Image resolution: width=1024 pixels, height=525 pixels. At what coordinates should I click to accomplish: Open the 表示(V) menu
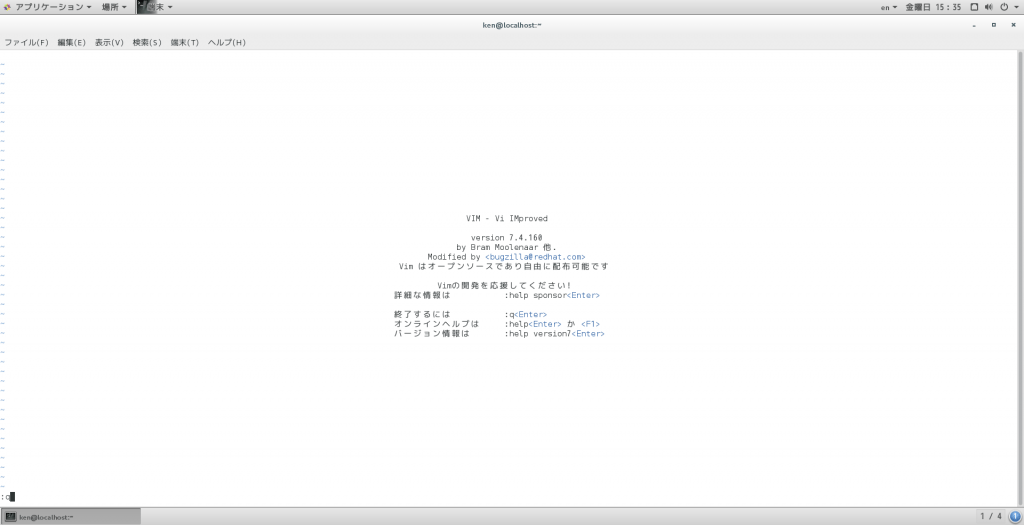[109, 42]
